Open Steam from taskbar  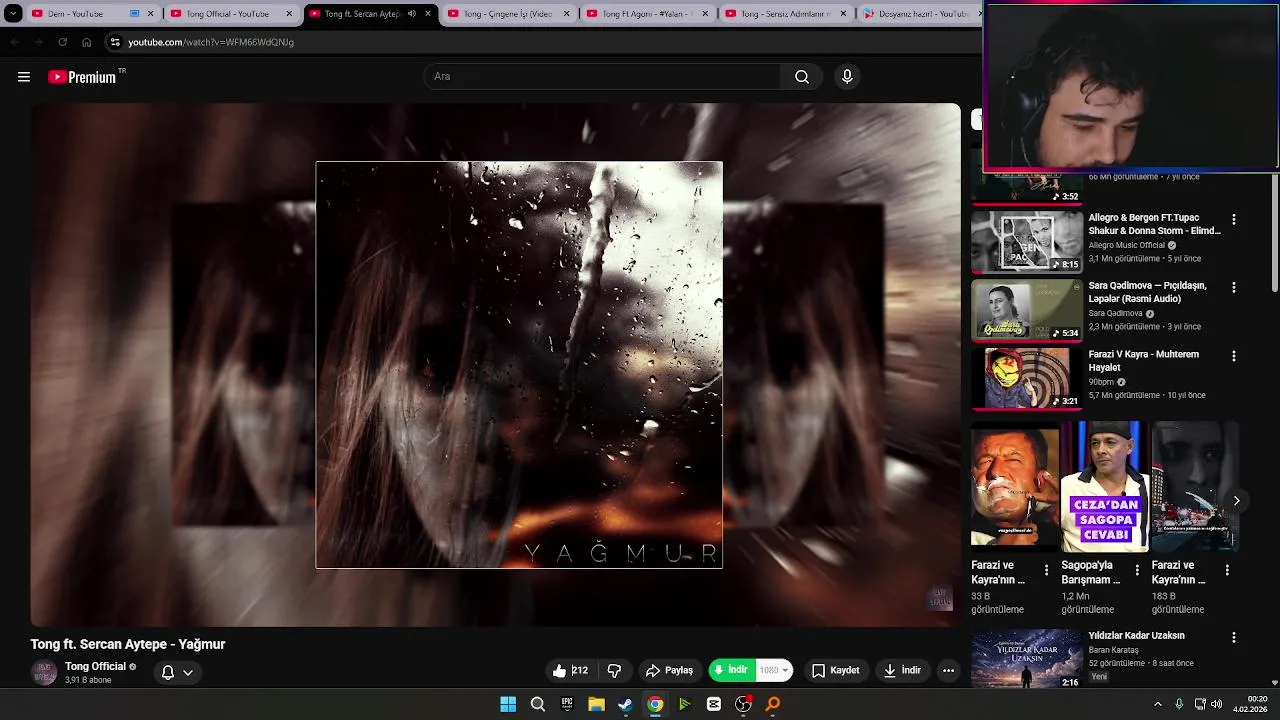tap(625, 704)
